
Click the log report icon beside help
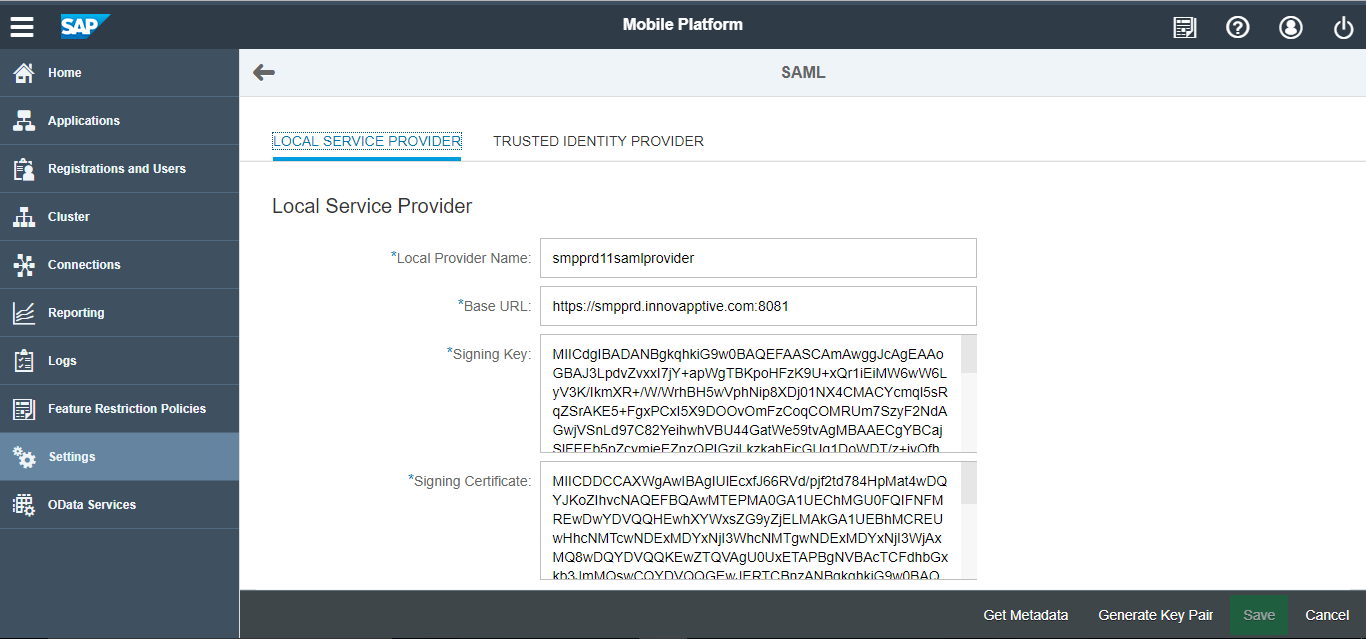point(1184,27)
